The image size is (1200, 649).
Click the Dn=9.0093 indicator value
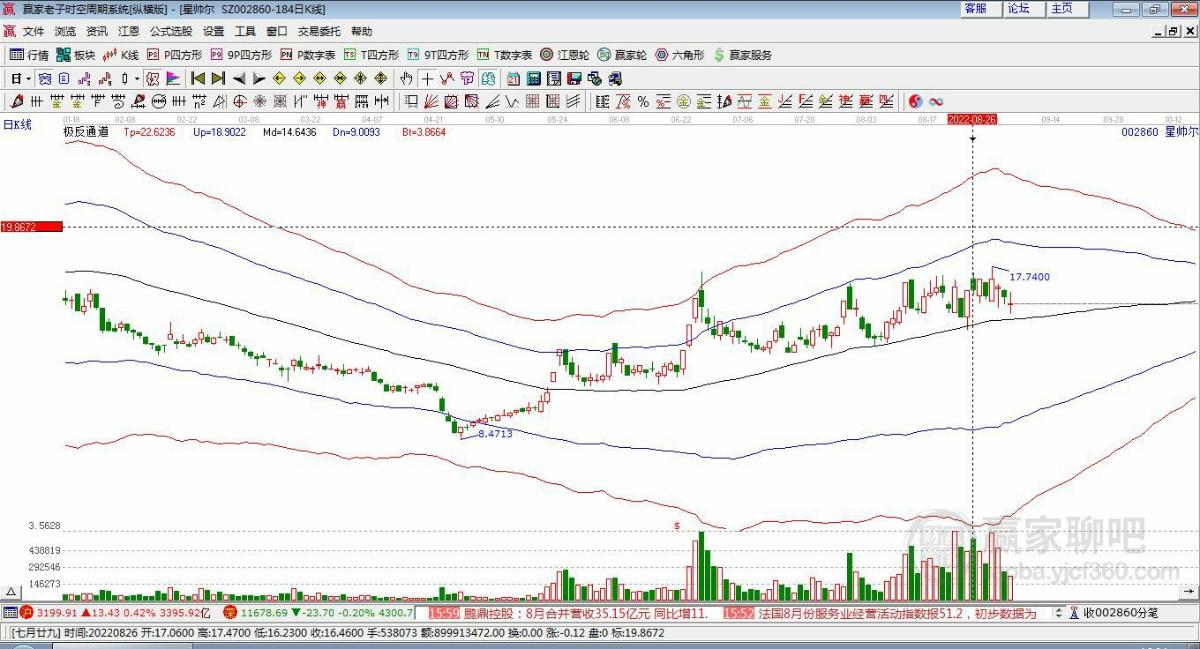tap(355, 131)
